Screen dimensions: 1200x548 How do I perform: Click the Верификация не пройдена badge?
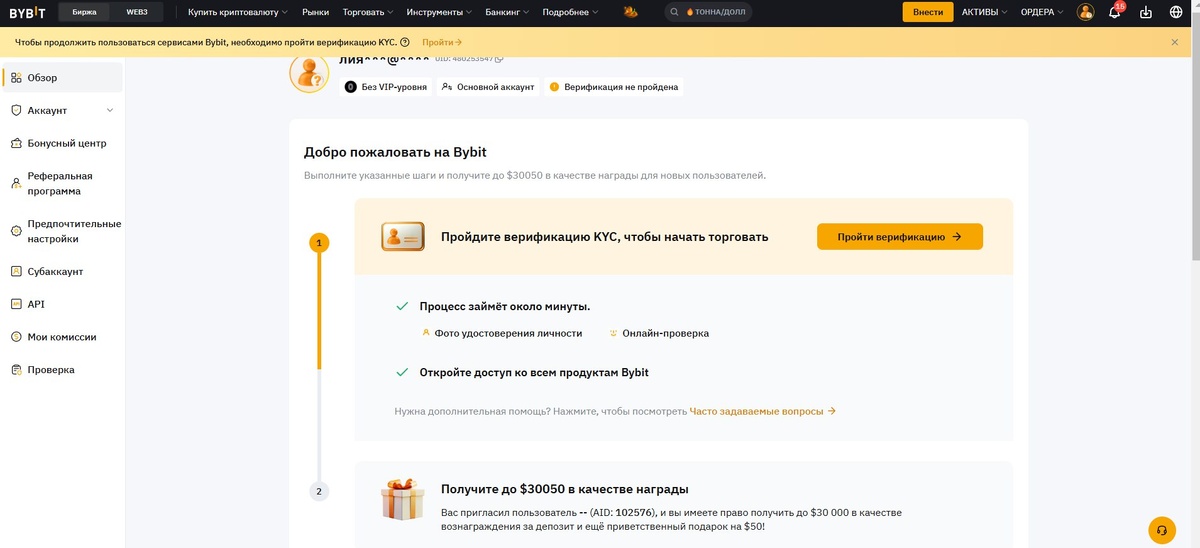click(614, 87)
